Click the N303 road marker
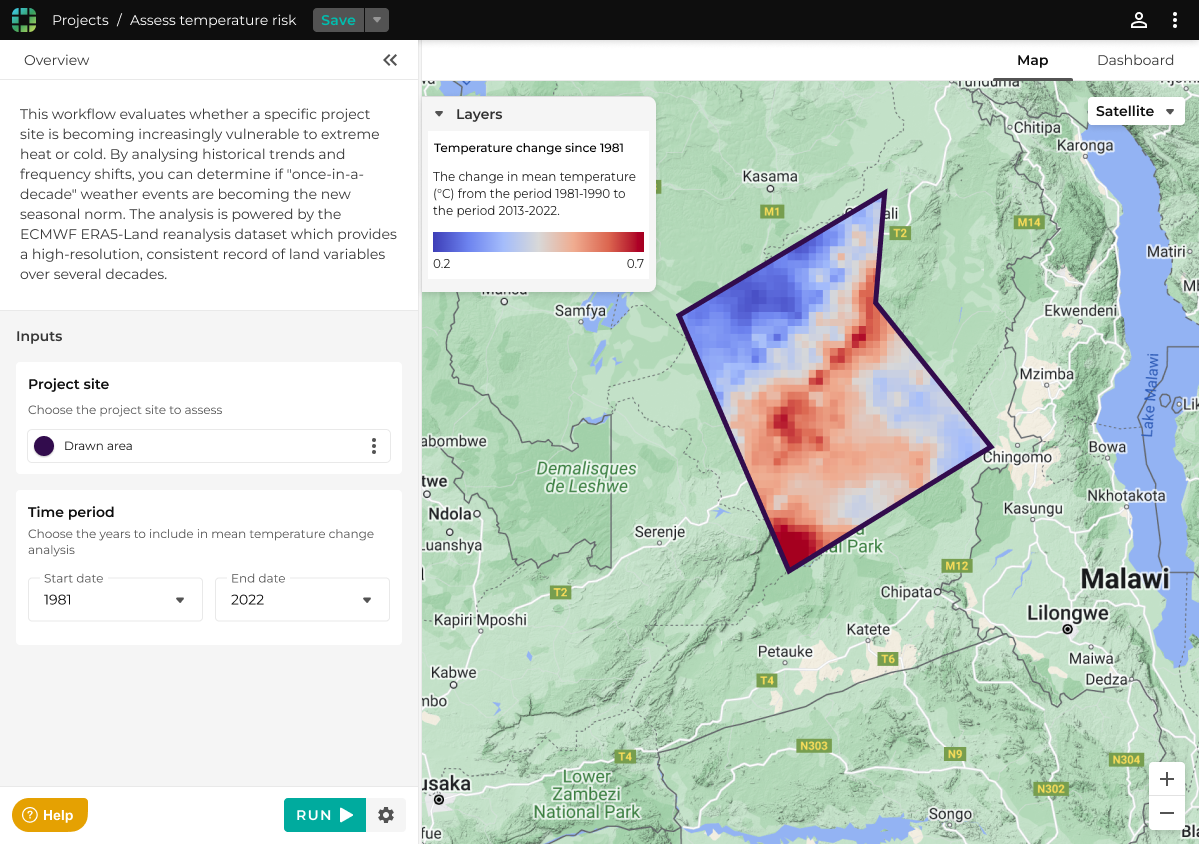Screen dimensions: 1199x844 [x=813, y=745]
